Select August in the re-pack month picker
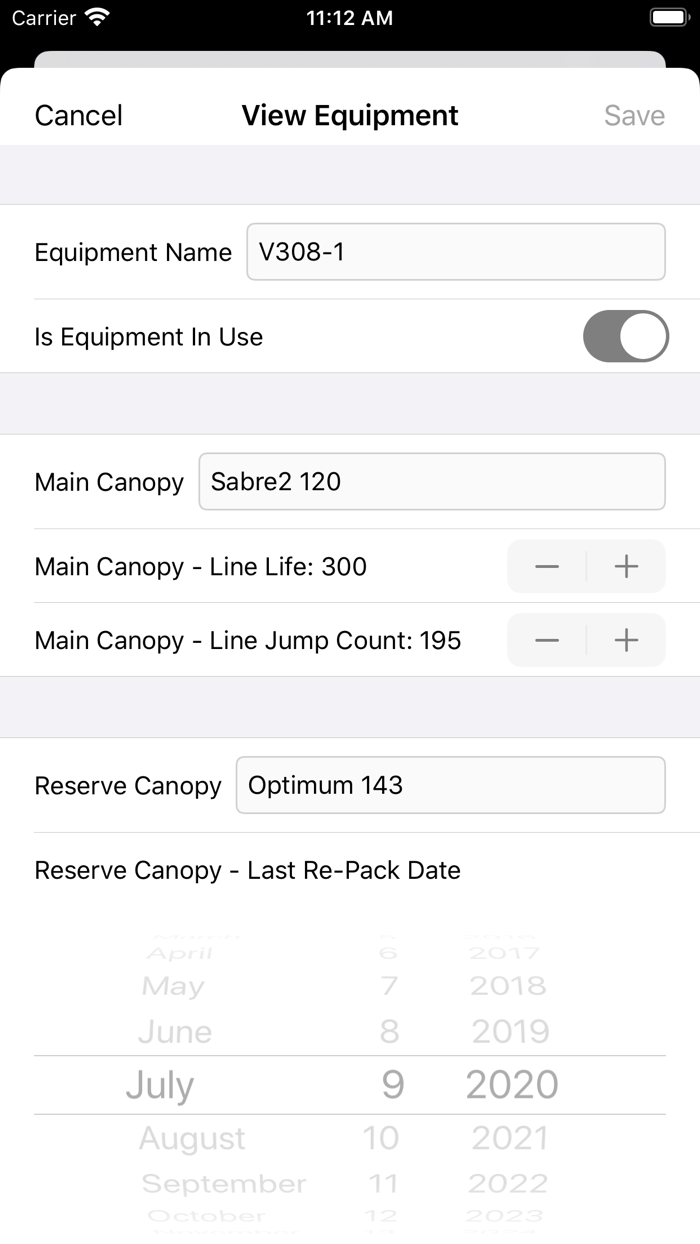The image size is (700, 1244). pos(192,1138)
